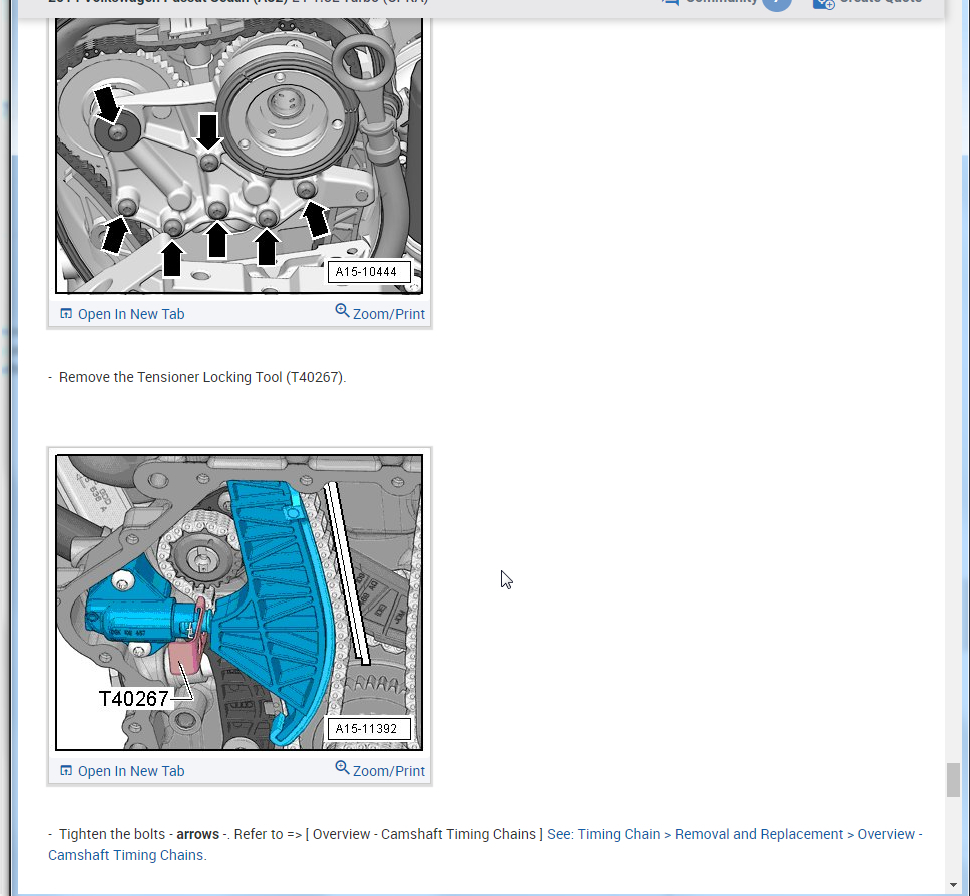This screenshot has height=896, width=970.
Task: Open the A15-11392 diagram in a new tab
Action: 122,771
